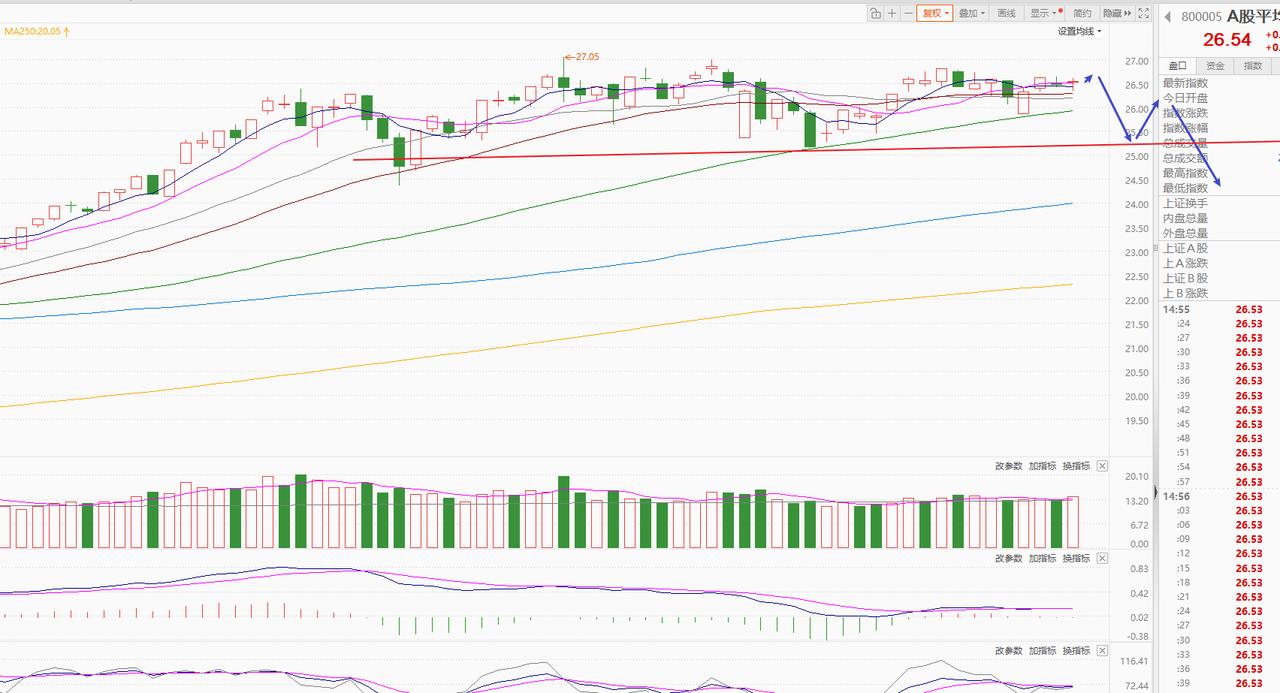This screenshot has height=693, width=1280.
Task: Select the 上证B股 row
Action: tap(1220, 279)
